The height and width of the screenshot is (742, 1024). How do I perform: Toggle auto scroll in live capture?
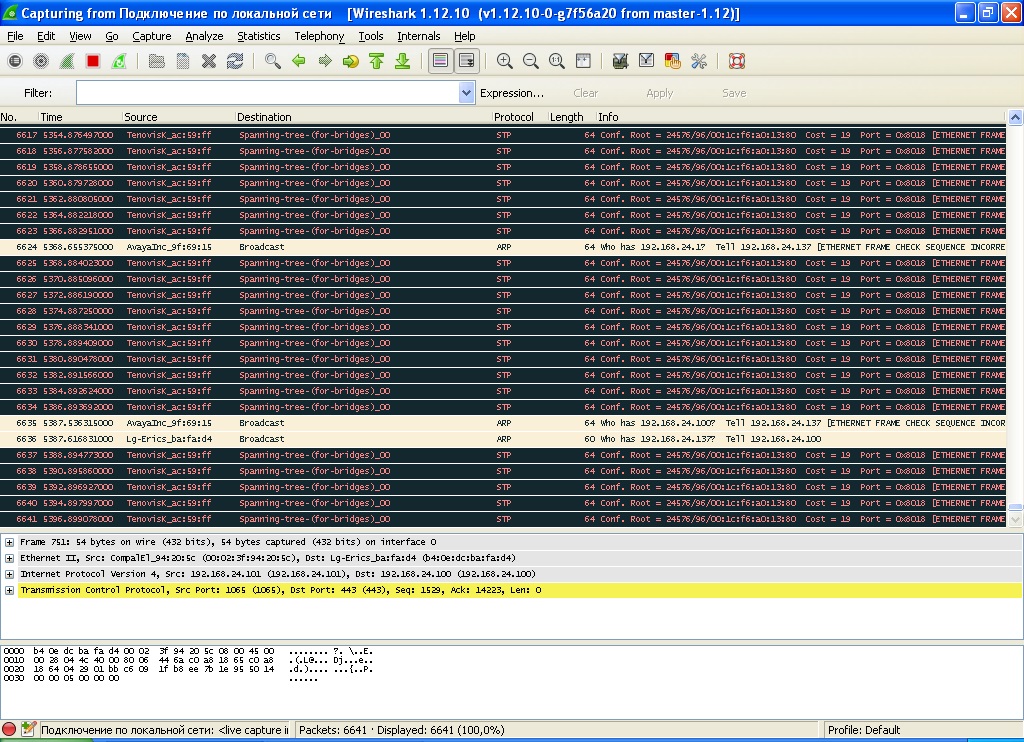(x=466, y=61)
